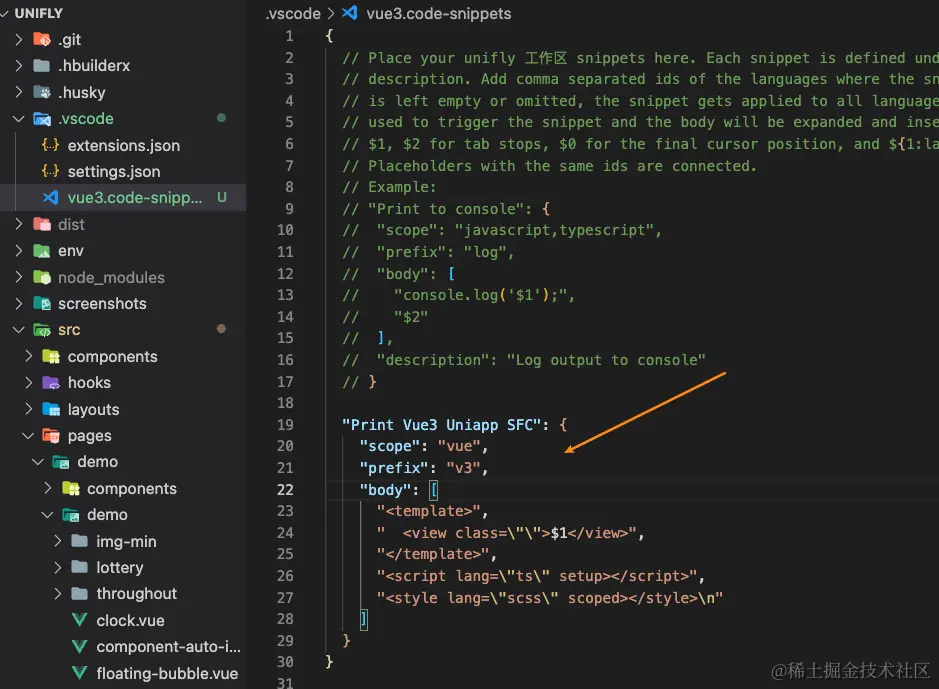Screen dimensions: 939x689
Task: Place cursor on "prefix": "v3" line
Action: (423, 468)
